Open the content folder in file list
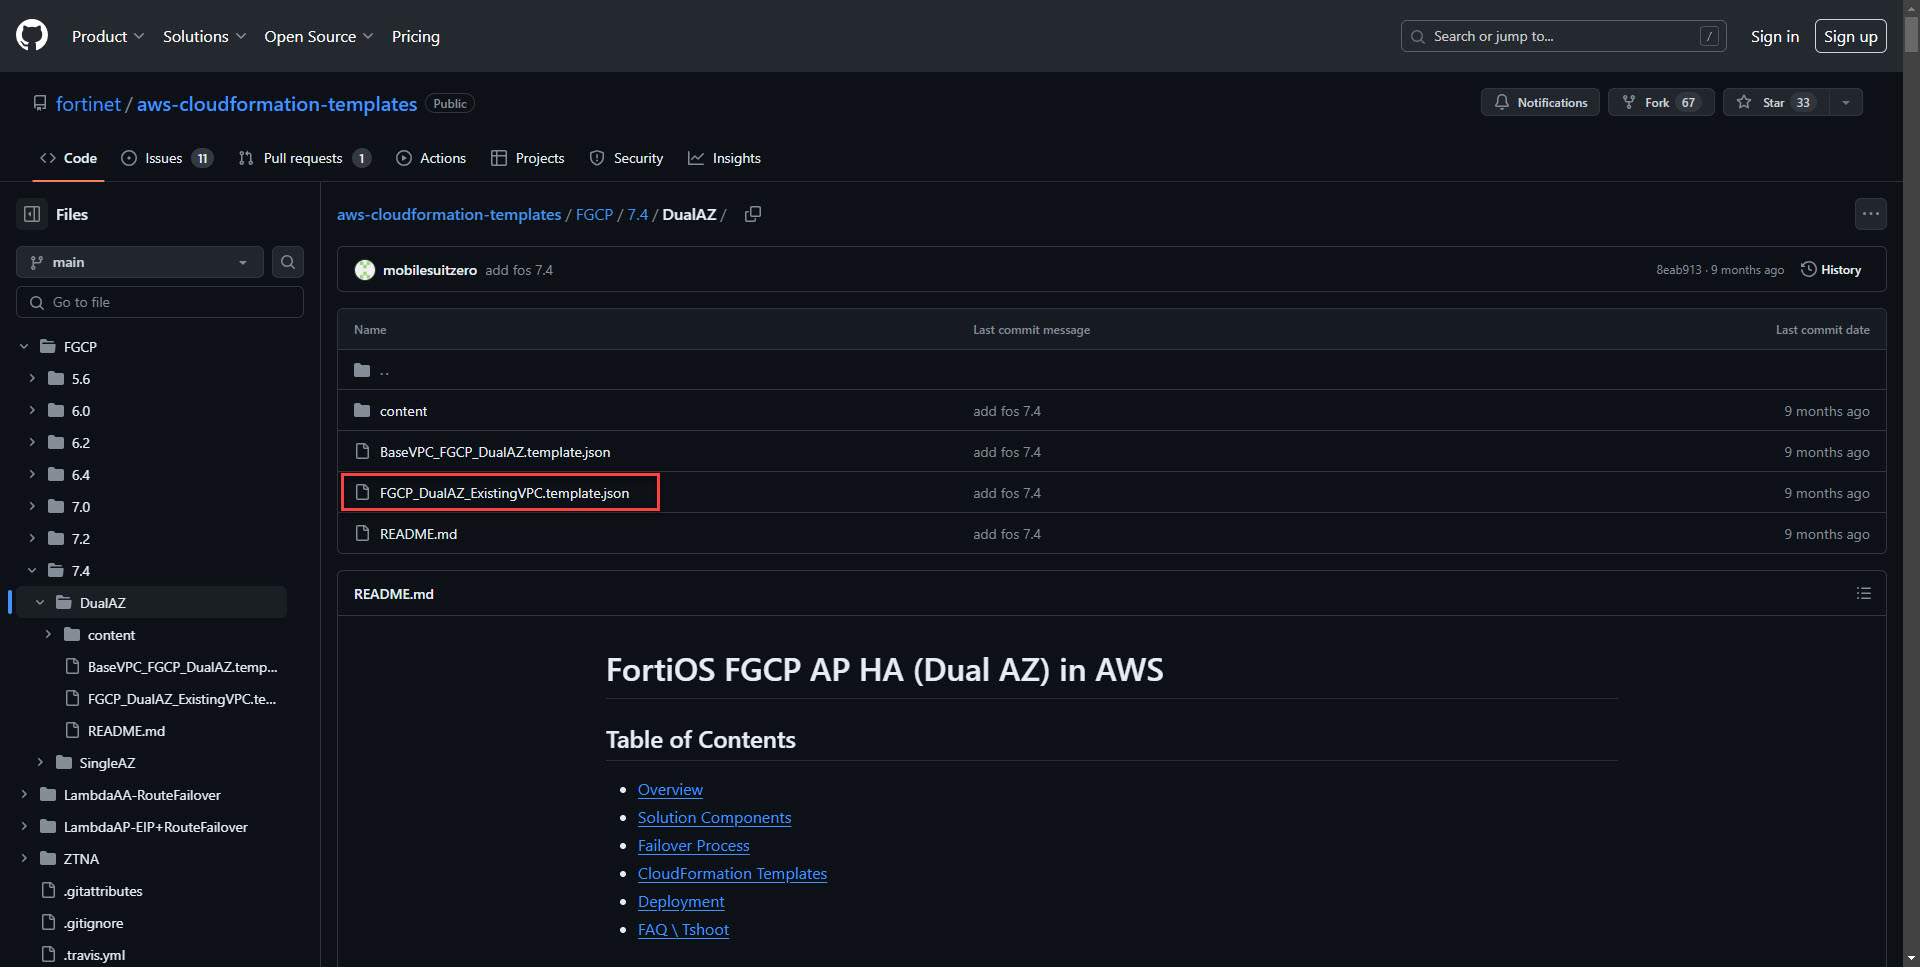Screen dimensions: 1920x967 [x=403, y=411]
